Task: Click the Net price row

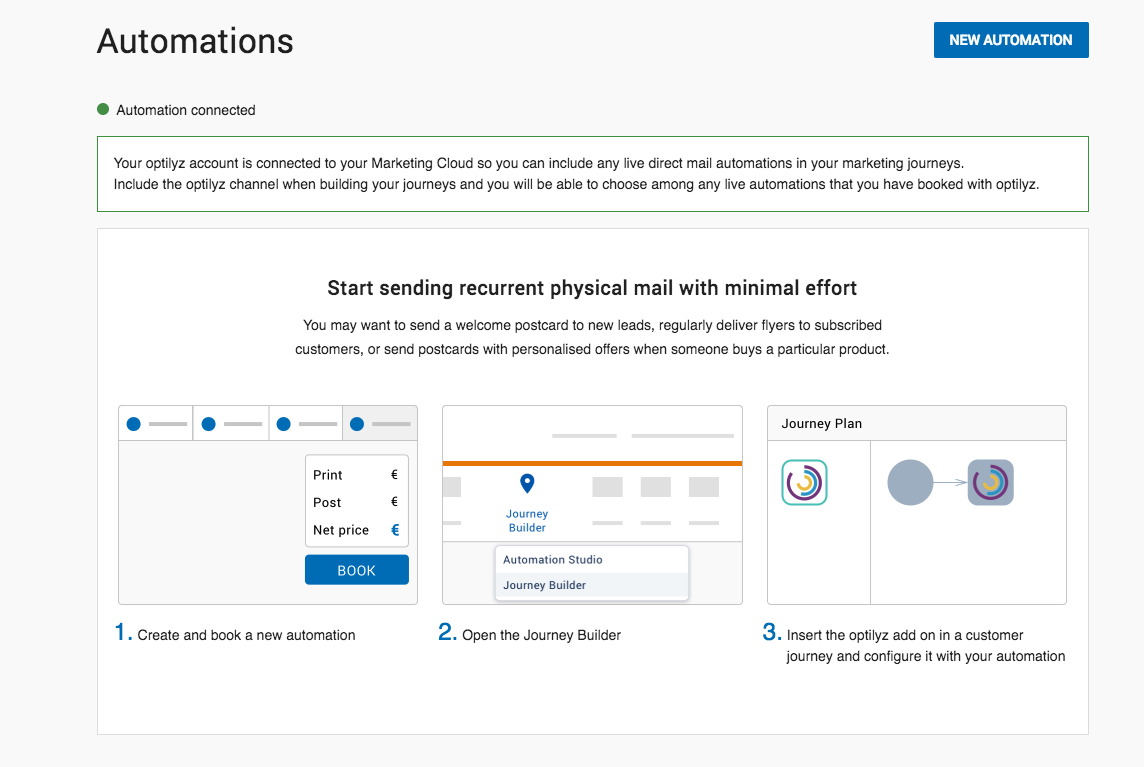Action: [x=356, y=530]
